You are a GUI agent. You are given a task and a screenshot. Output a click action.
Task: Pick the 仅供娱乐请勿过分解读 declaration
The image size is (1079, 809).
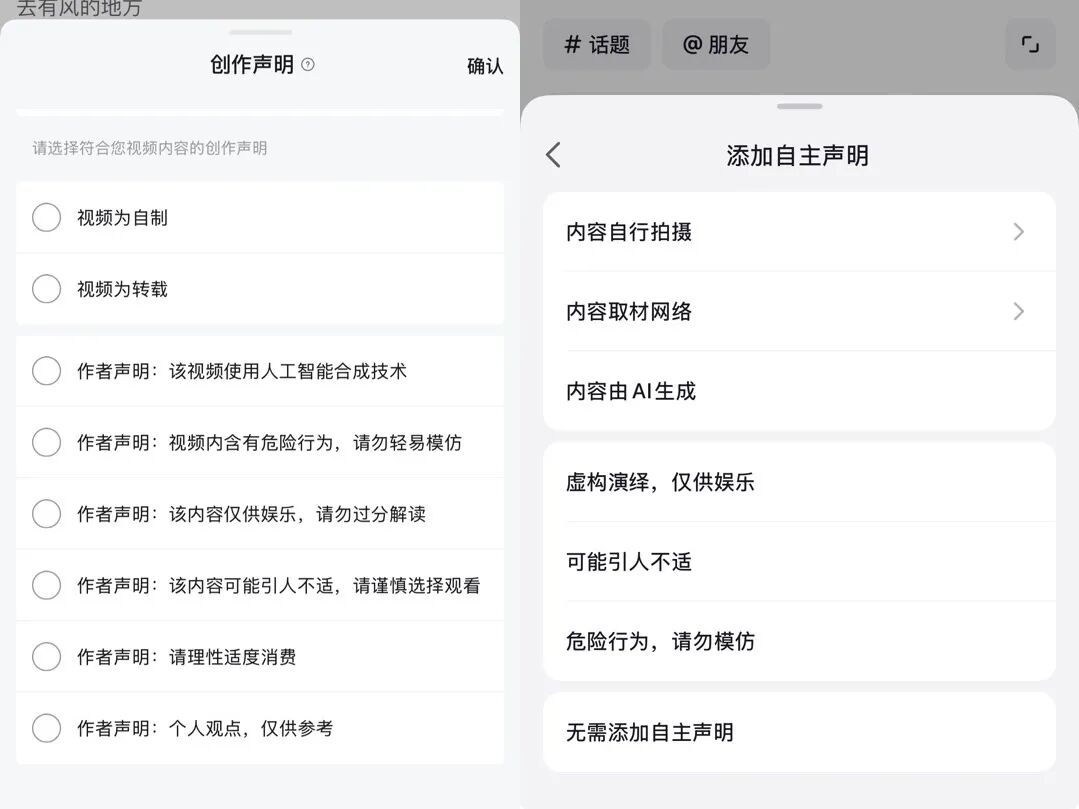point(46,513)
